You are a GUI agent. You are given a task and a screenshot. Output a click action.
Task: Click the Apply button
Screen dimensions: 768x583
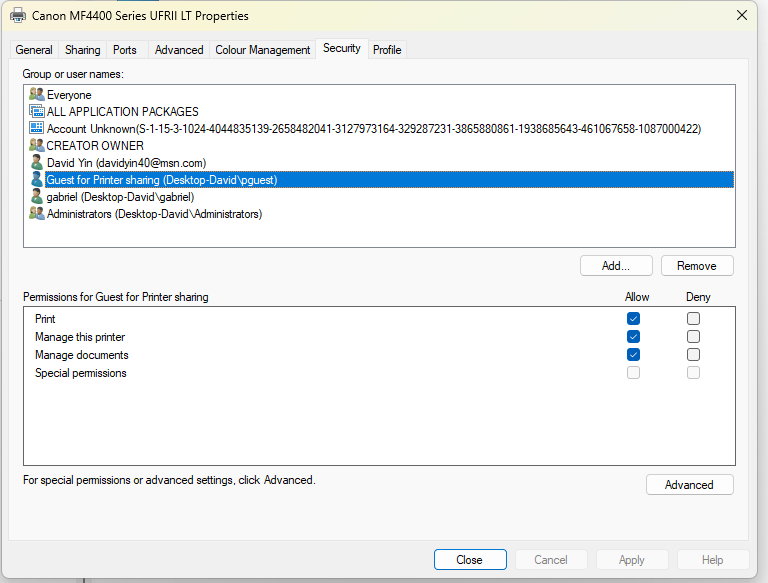[x=632, y=559]
